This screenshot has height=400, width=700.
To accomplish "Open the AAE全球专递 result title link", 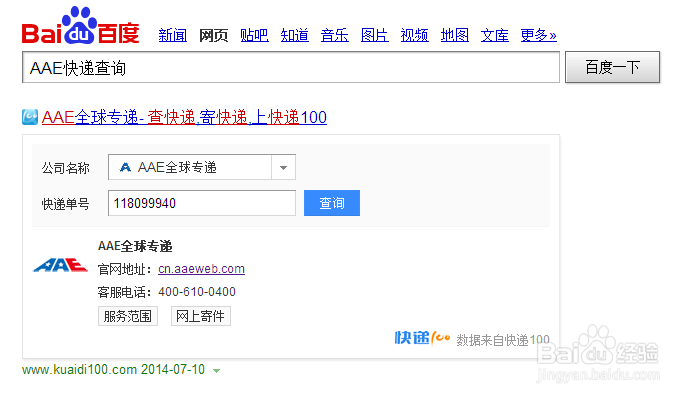I will click(x=184, y=117).
